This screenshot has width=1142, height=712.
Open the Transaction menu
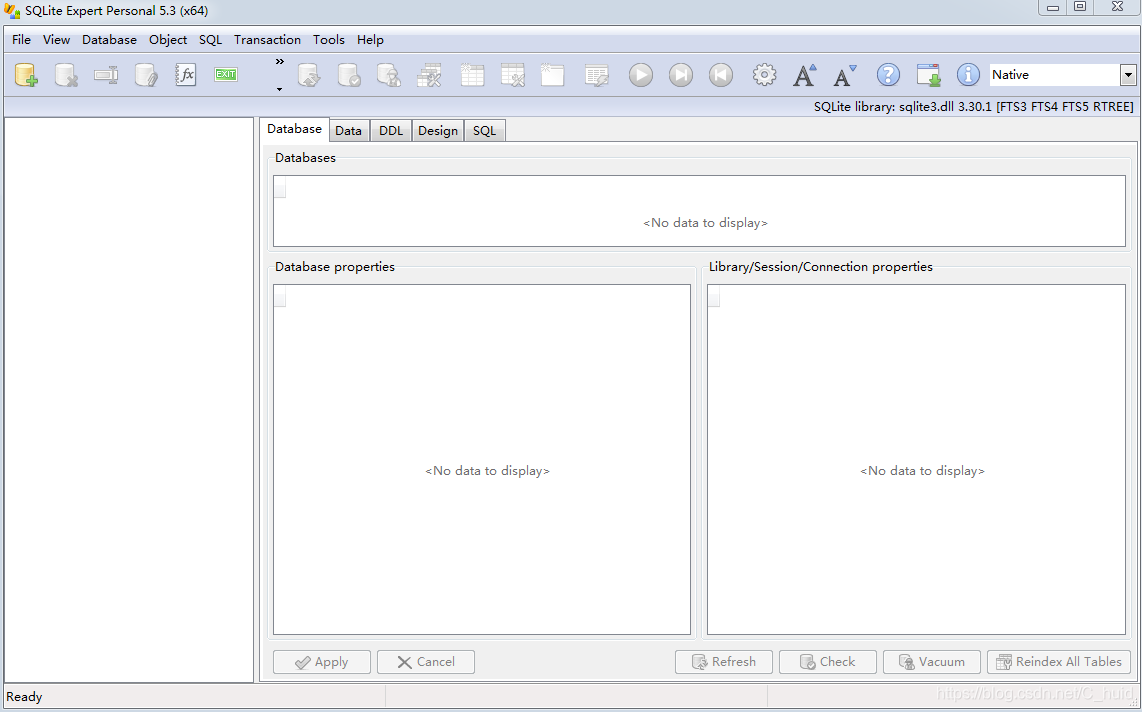(x=267, y=40)
